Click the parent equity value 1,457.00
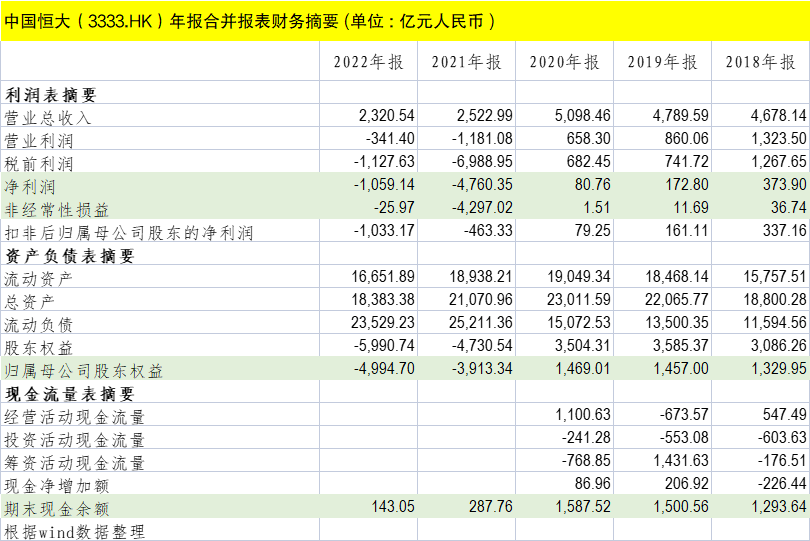This screenshot has height=541, width=810. [x=681, y=368]
